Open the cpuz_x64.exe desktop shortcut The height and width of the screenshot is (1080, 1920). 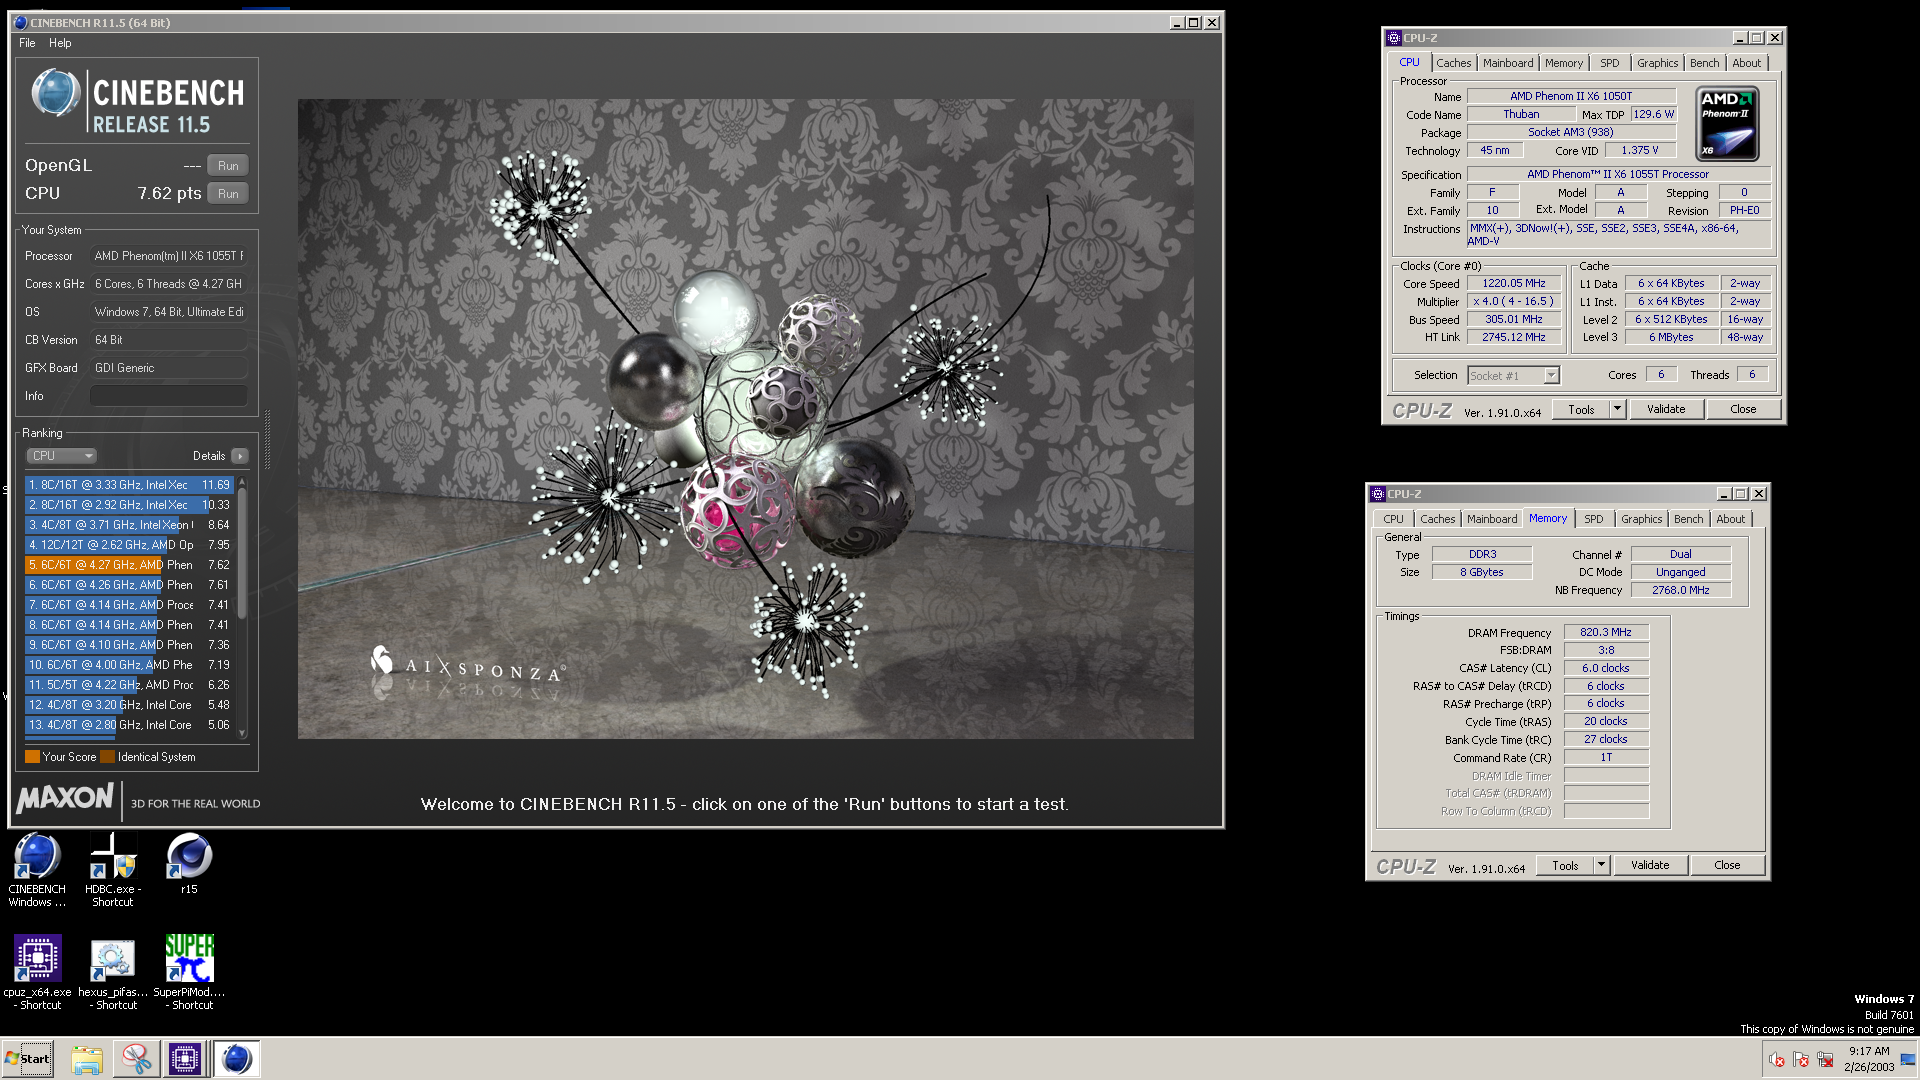[37, 972]
